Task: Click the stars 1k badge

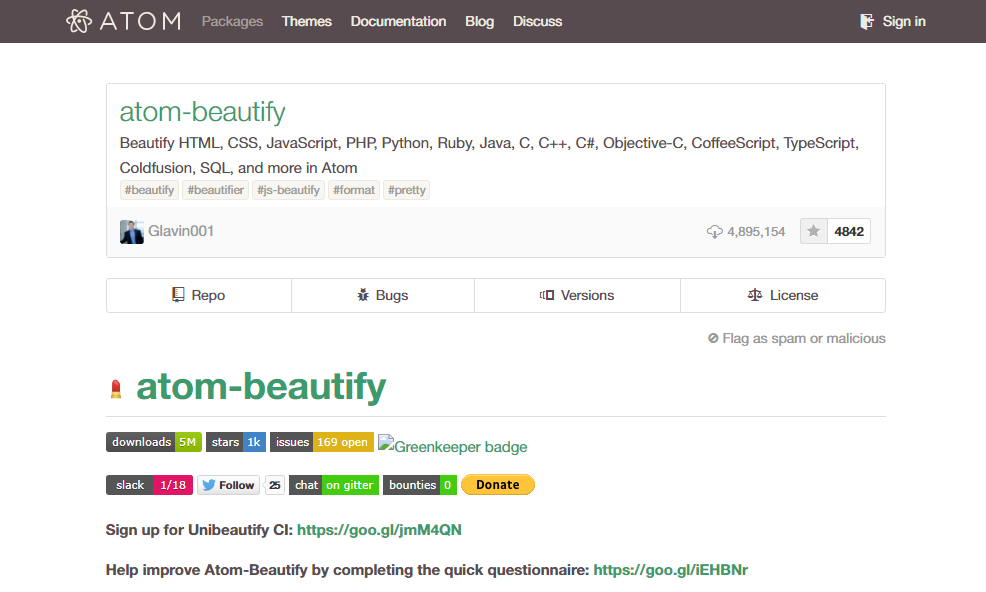Action: tap(236, 442)
